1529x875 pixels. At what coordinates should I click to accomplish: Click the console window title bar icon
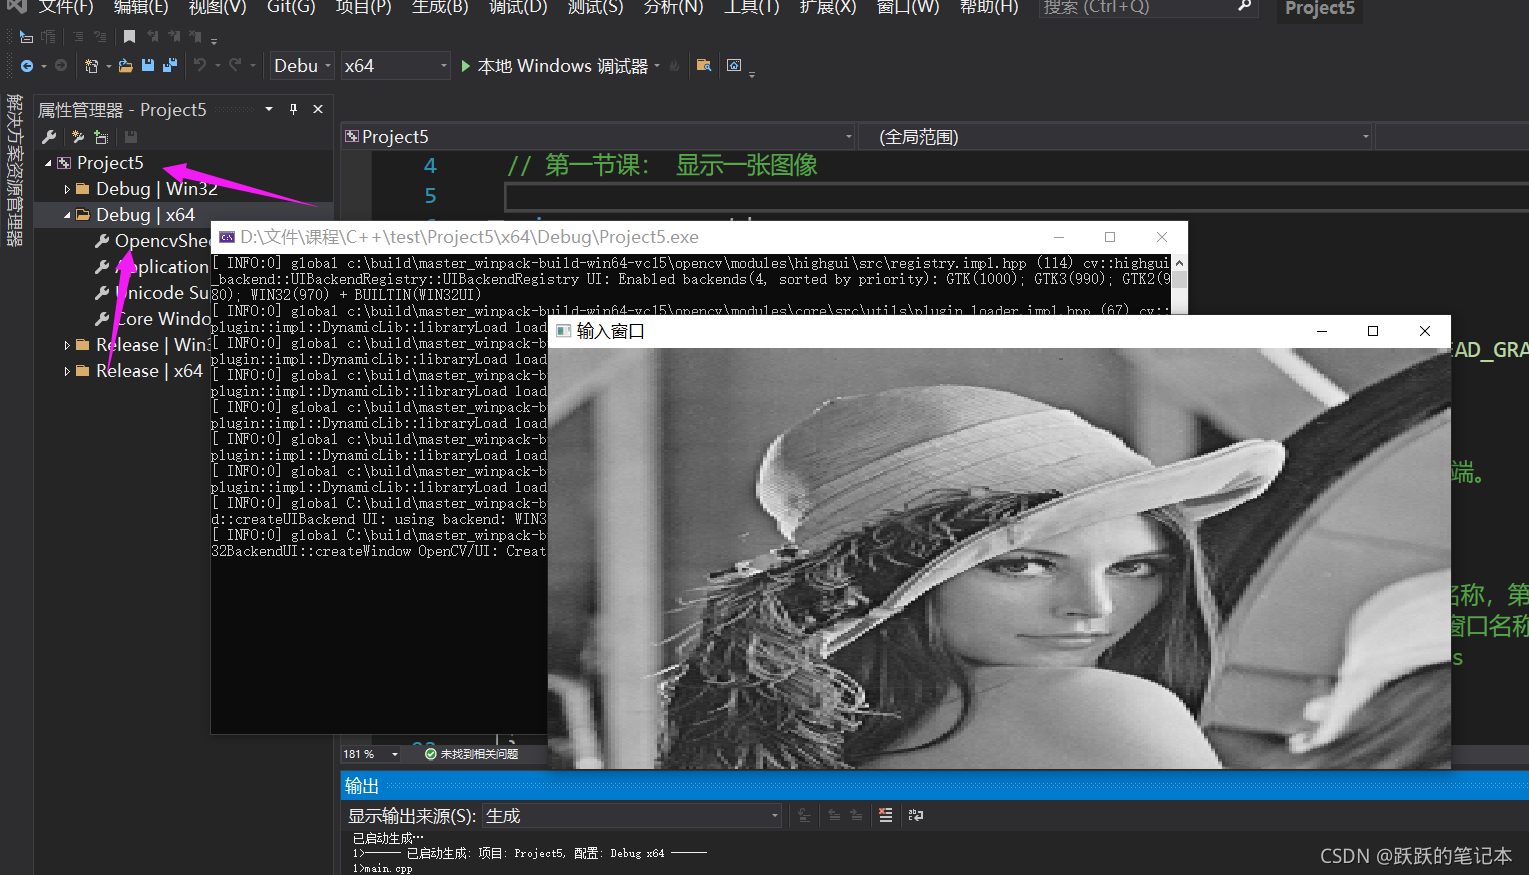pos(227,237)
